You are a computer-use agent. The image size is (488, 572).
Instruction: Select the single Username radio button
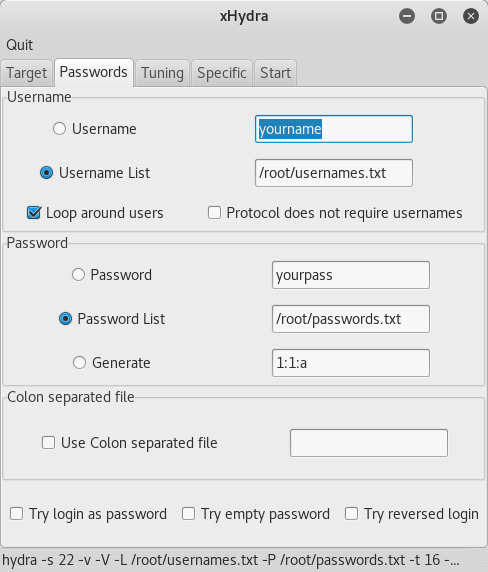[x=59, y=129]
